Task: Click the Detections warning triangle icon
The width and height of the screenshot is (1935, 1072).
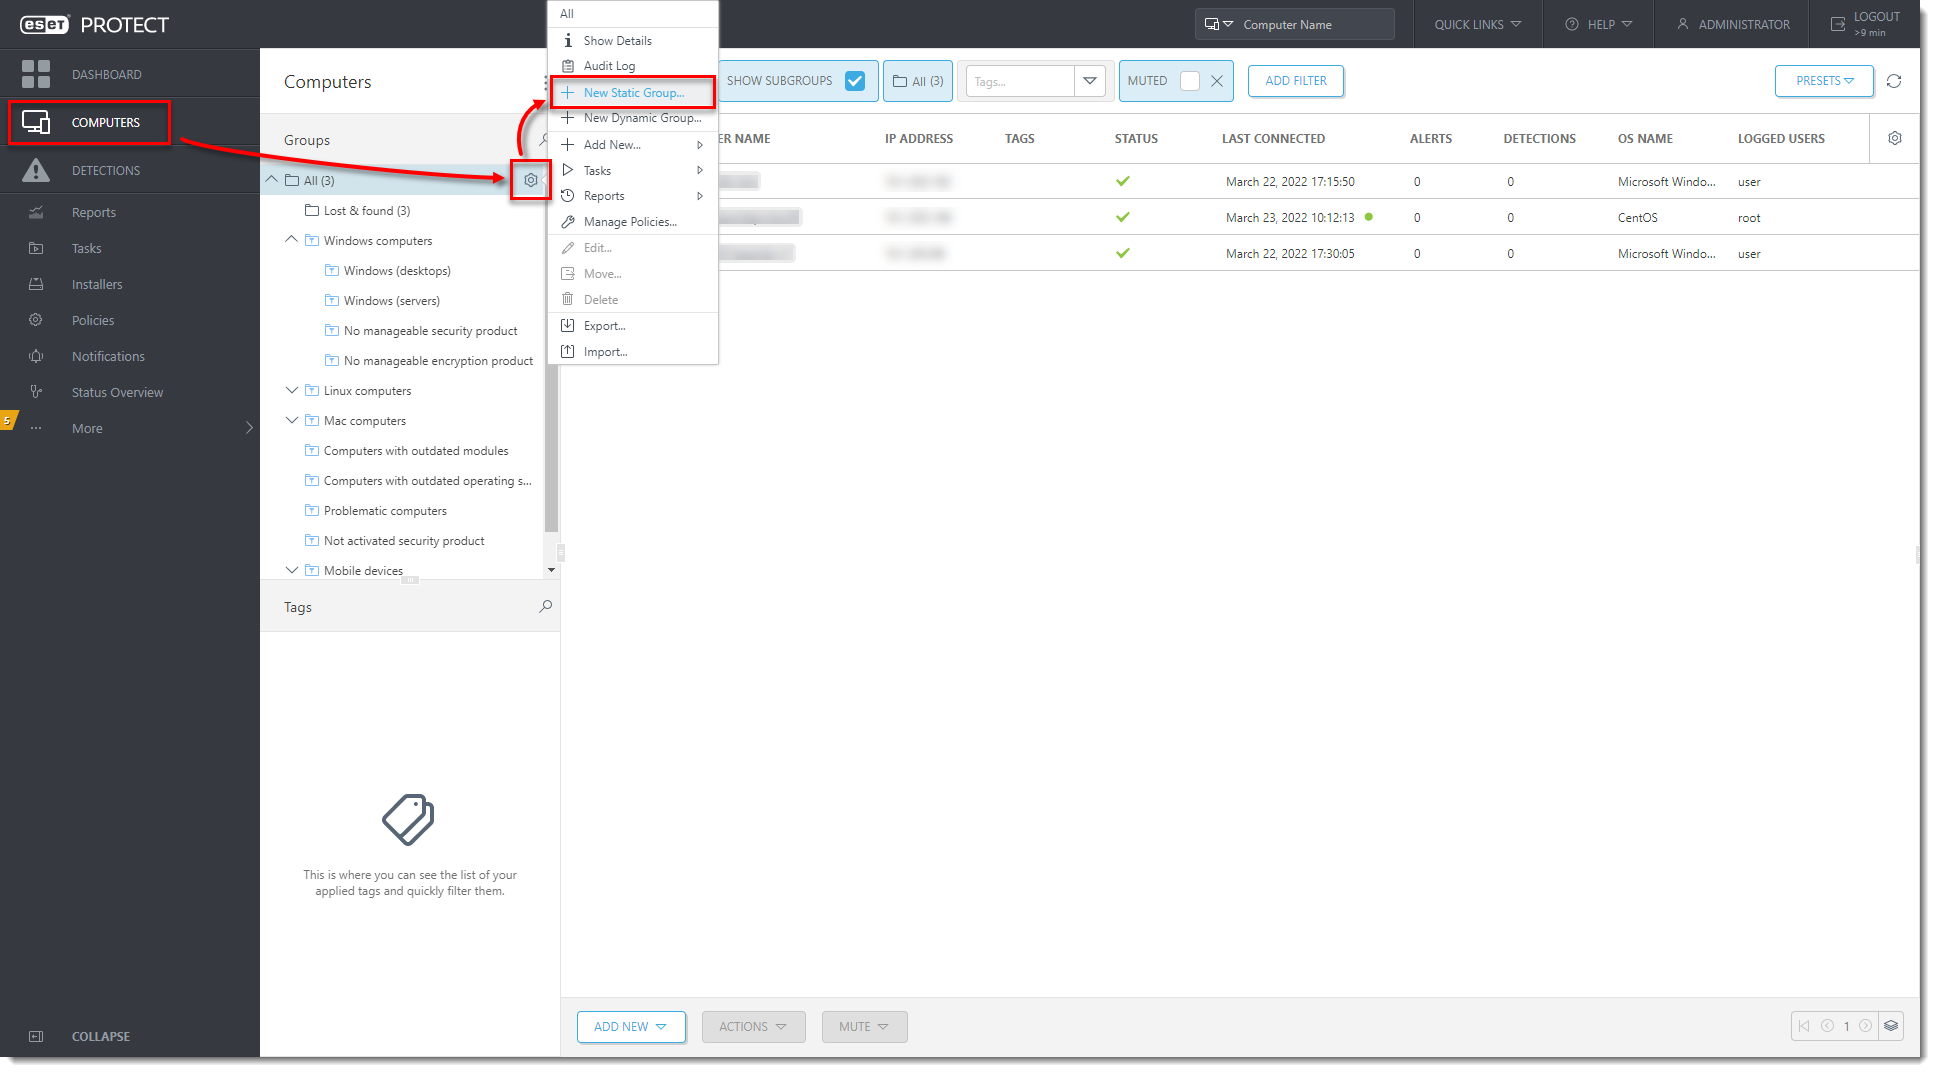Action: point(36,170)
